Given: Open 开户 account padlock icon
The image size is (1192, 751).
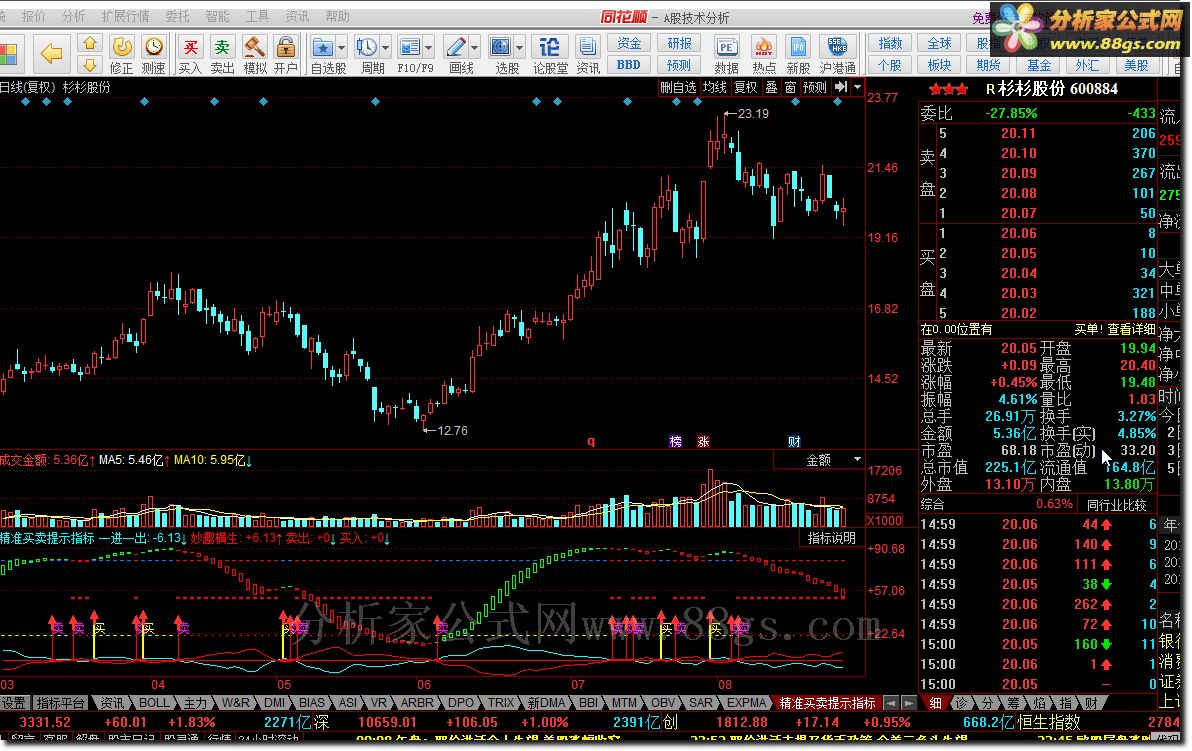Looking at the screenshot, I should click(286, 47).
